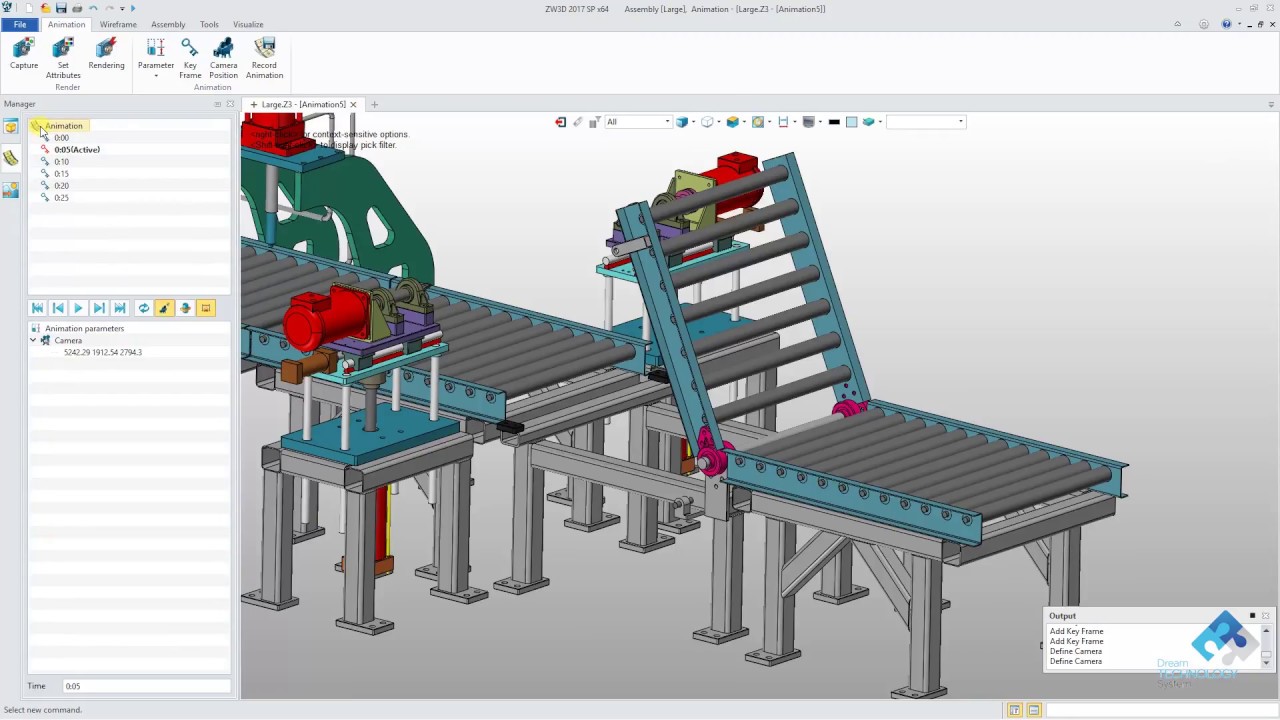Click the Capture render tool
The image size is (1280, 720).
click(x=24, y=54)
